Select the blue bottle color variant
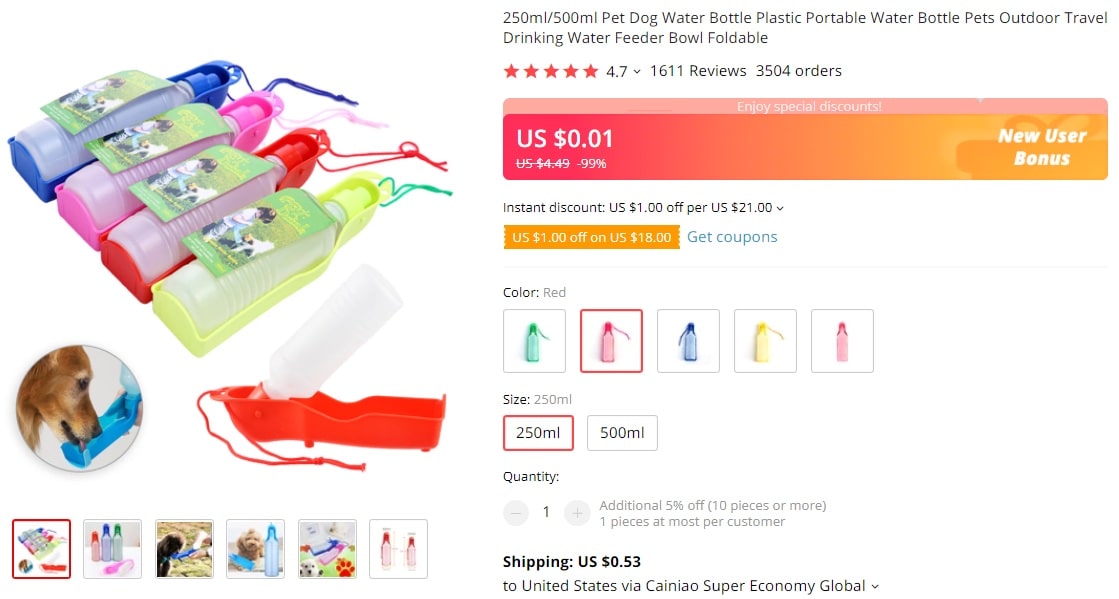 pyautogui.click(x=688, y=340)
